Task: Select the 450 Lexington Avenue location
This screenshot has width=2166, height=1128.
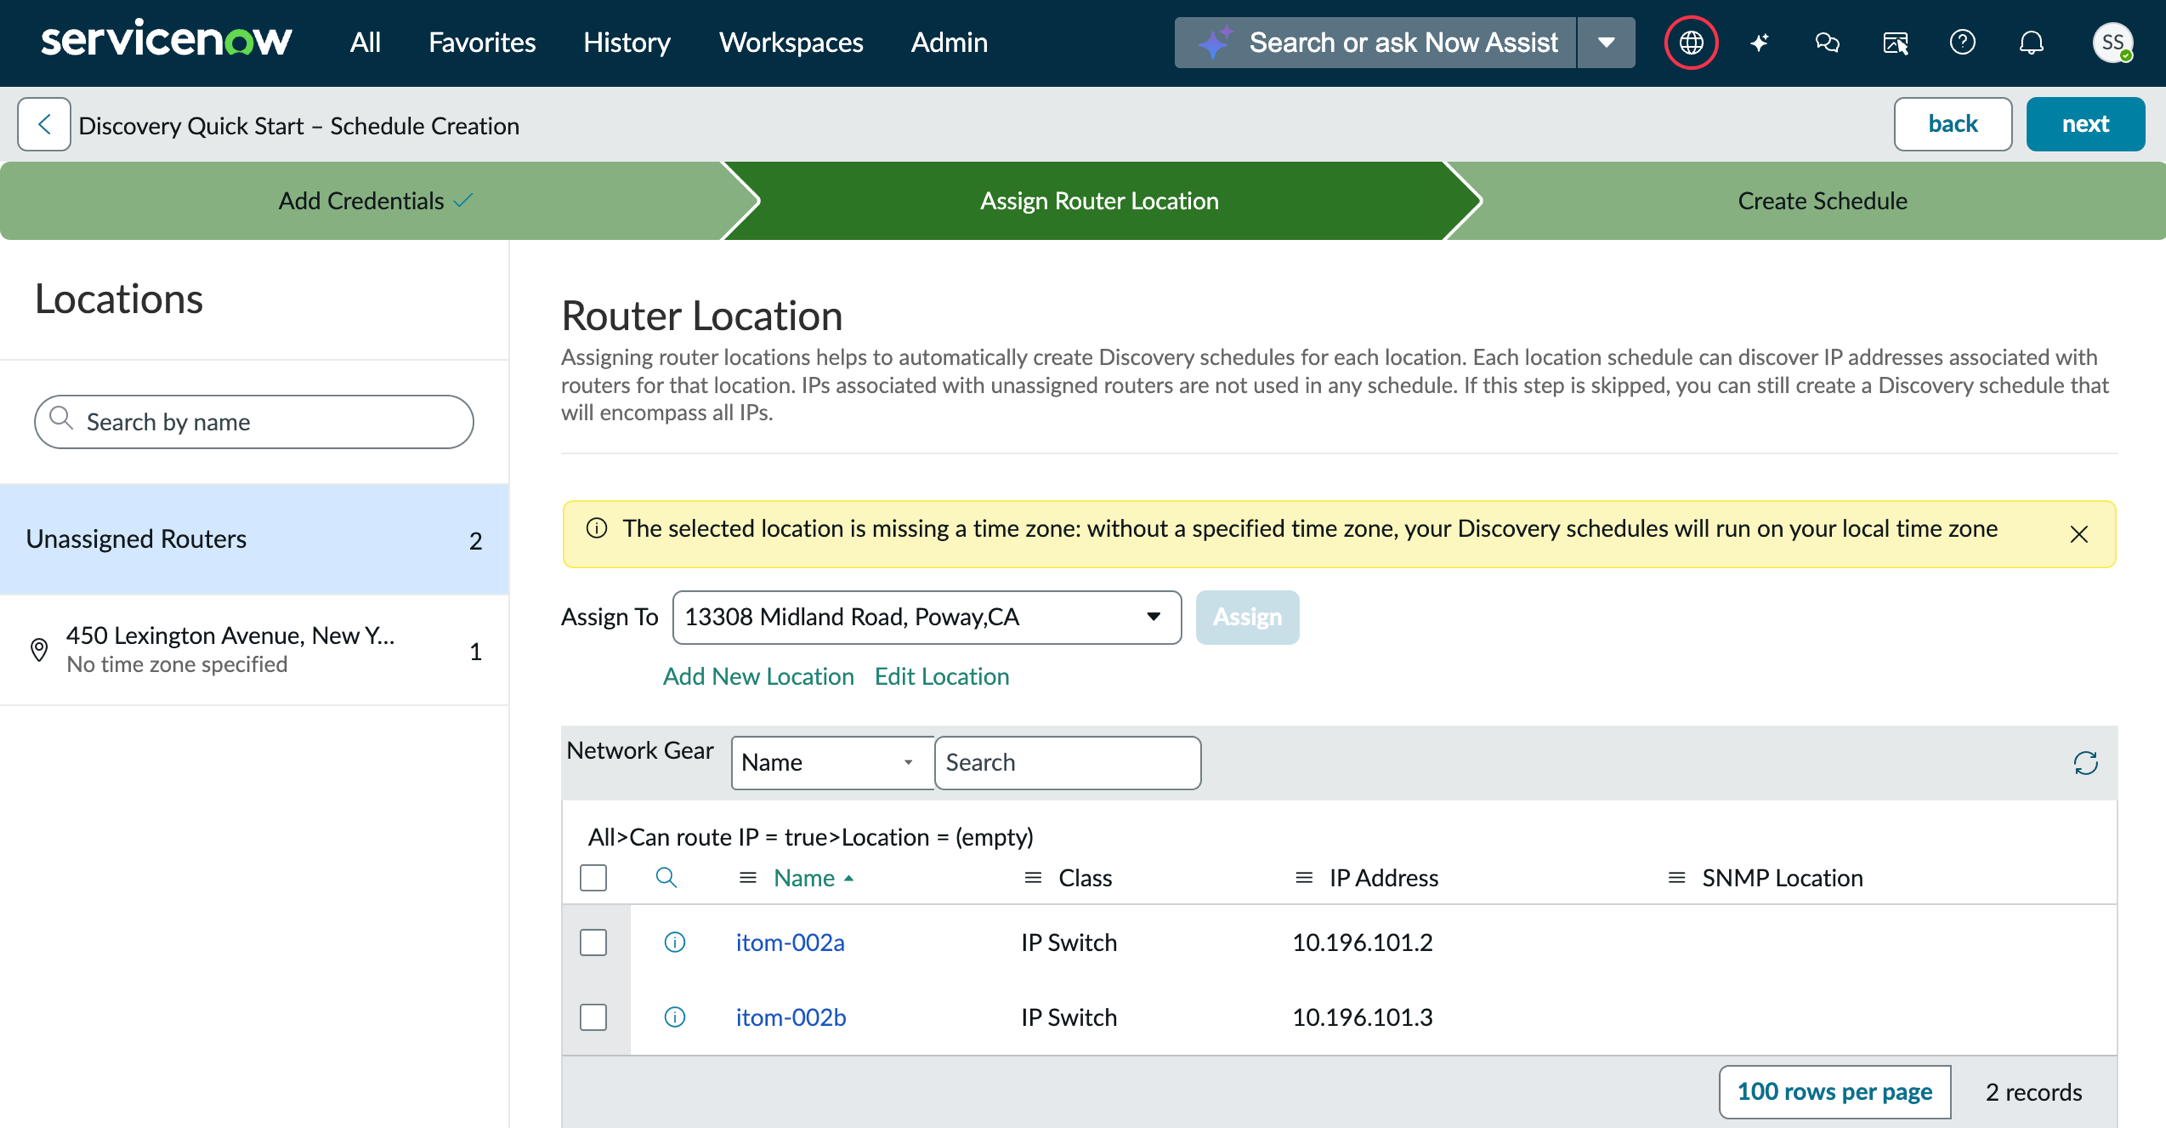Action: point(254,650)
